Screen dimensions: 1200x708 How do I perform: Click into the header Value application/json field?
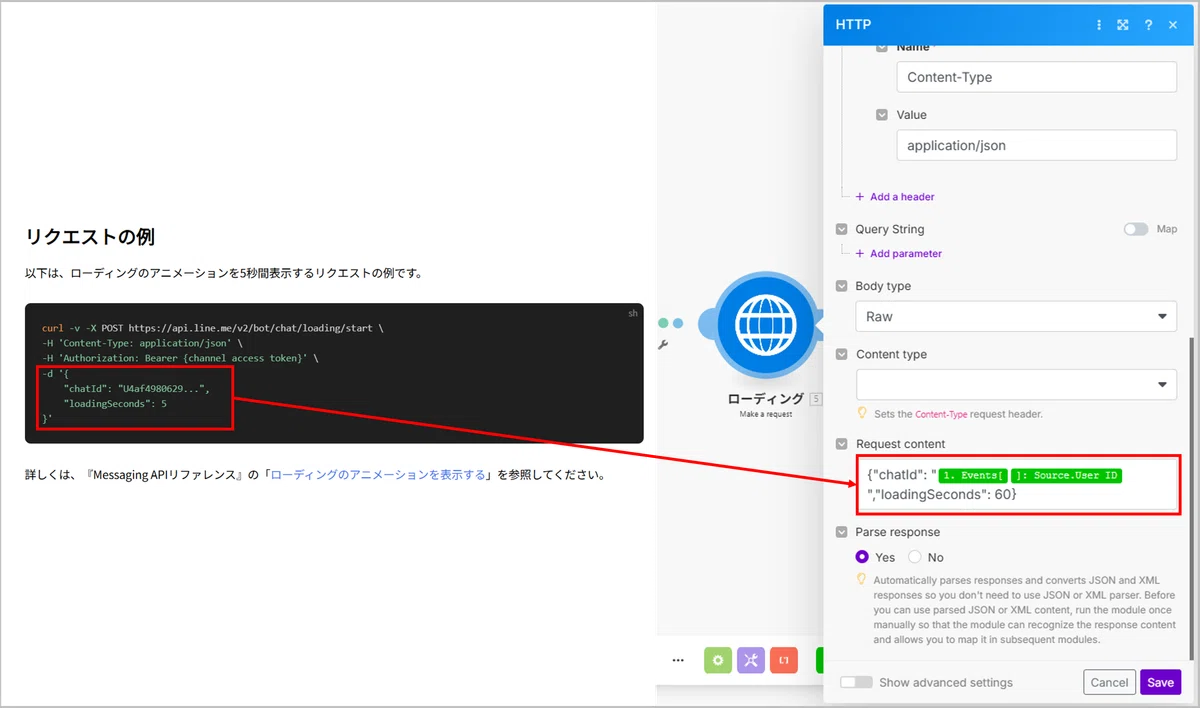[1036, 145]
